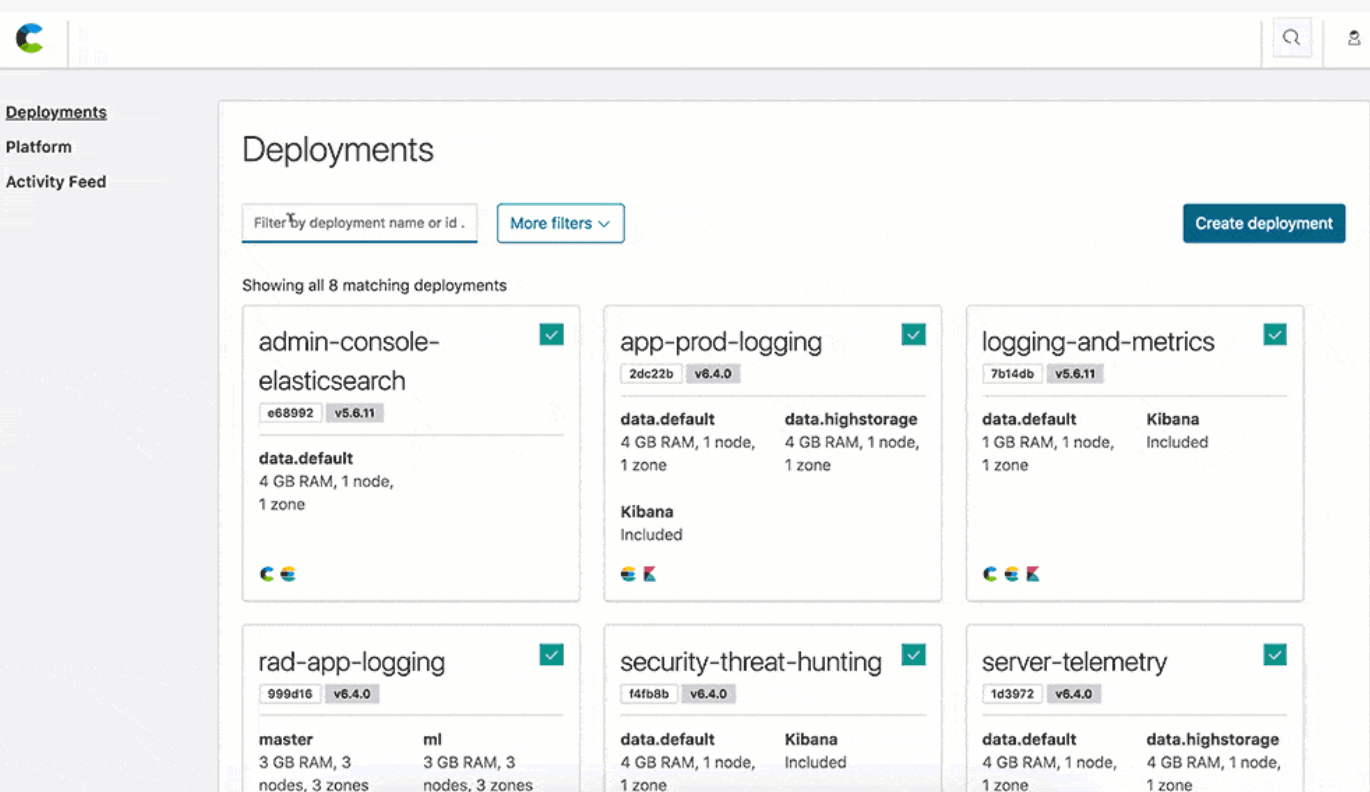Toggle checkbox on admin-console-elasticsearch card
1370x792 pixels.
tap(551, 334)
